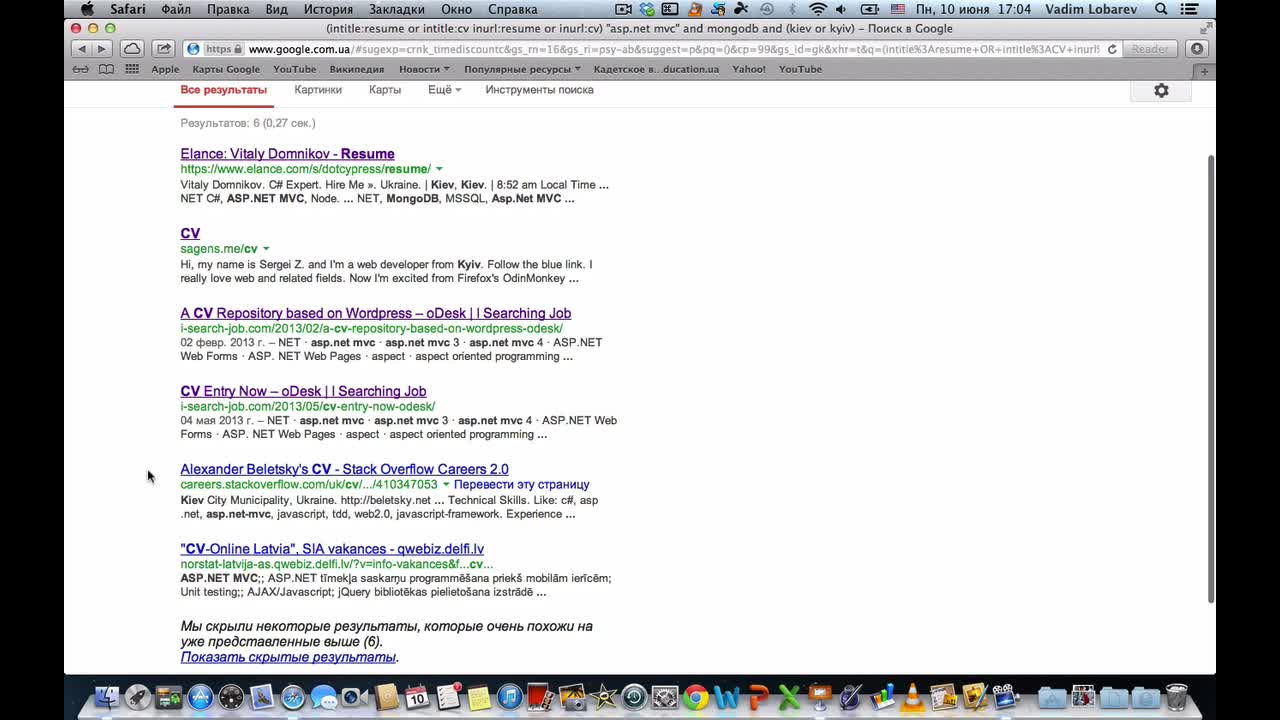1280x720 pixels.
Task: Open Trash in the Dock
Action: pos(1176,696)
